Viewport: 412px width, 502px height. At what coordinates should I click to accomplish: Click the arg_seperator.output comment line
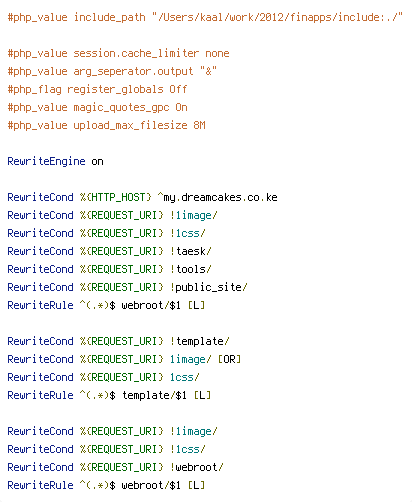pyautogui.click(x=112, y=71)
